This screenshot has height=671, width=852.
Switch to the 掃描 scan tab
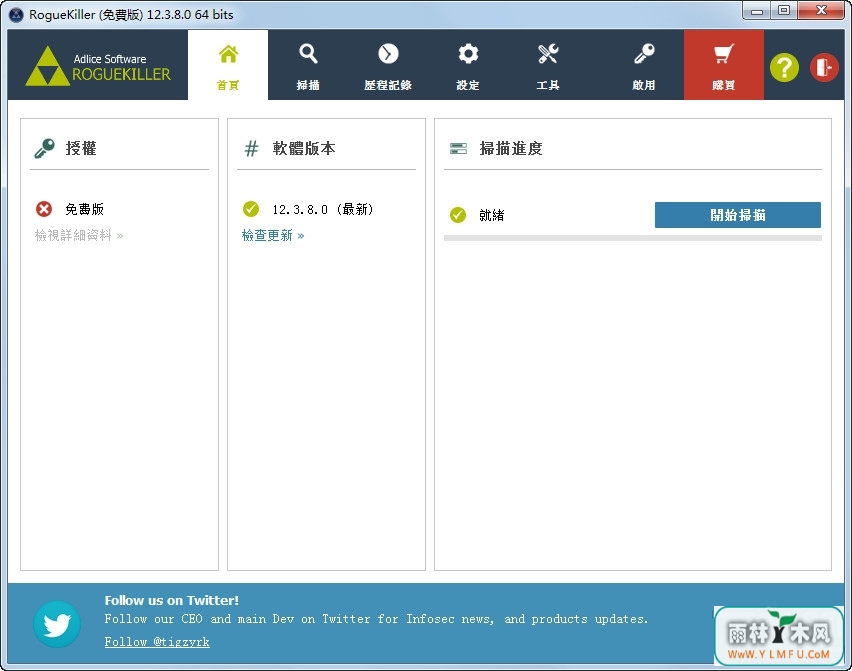click(x=308, y=65)
